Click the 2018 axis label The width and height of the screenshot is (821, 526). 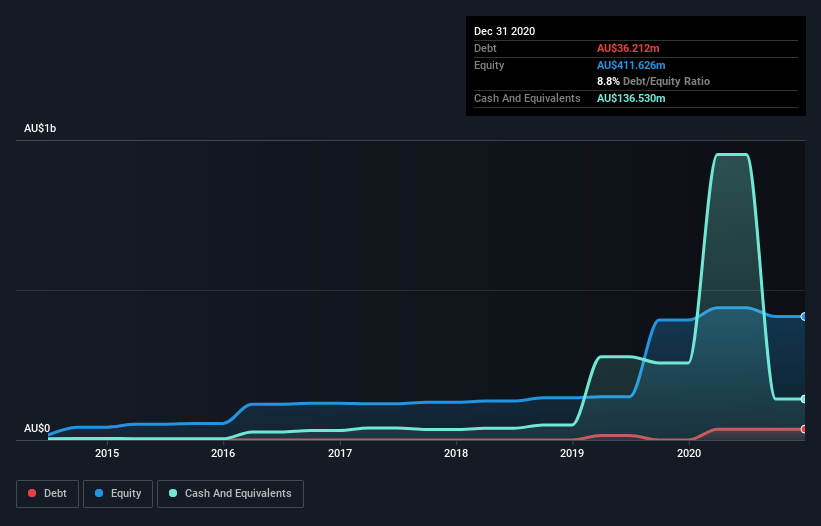pyautogui.click(x=456, y=453)
